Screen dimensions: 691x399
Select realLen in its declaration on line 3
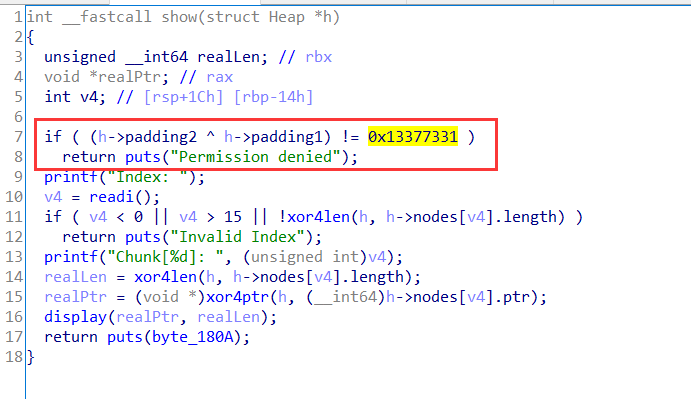coord(232,57)
